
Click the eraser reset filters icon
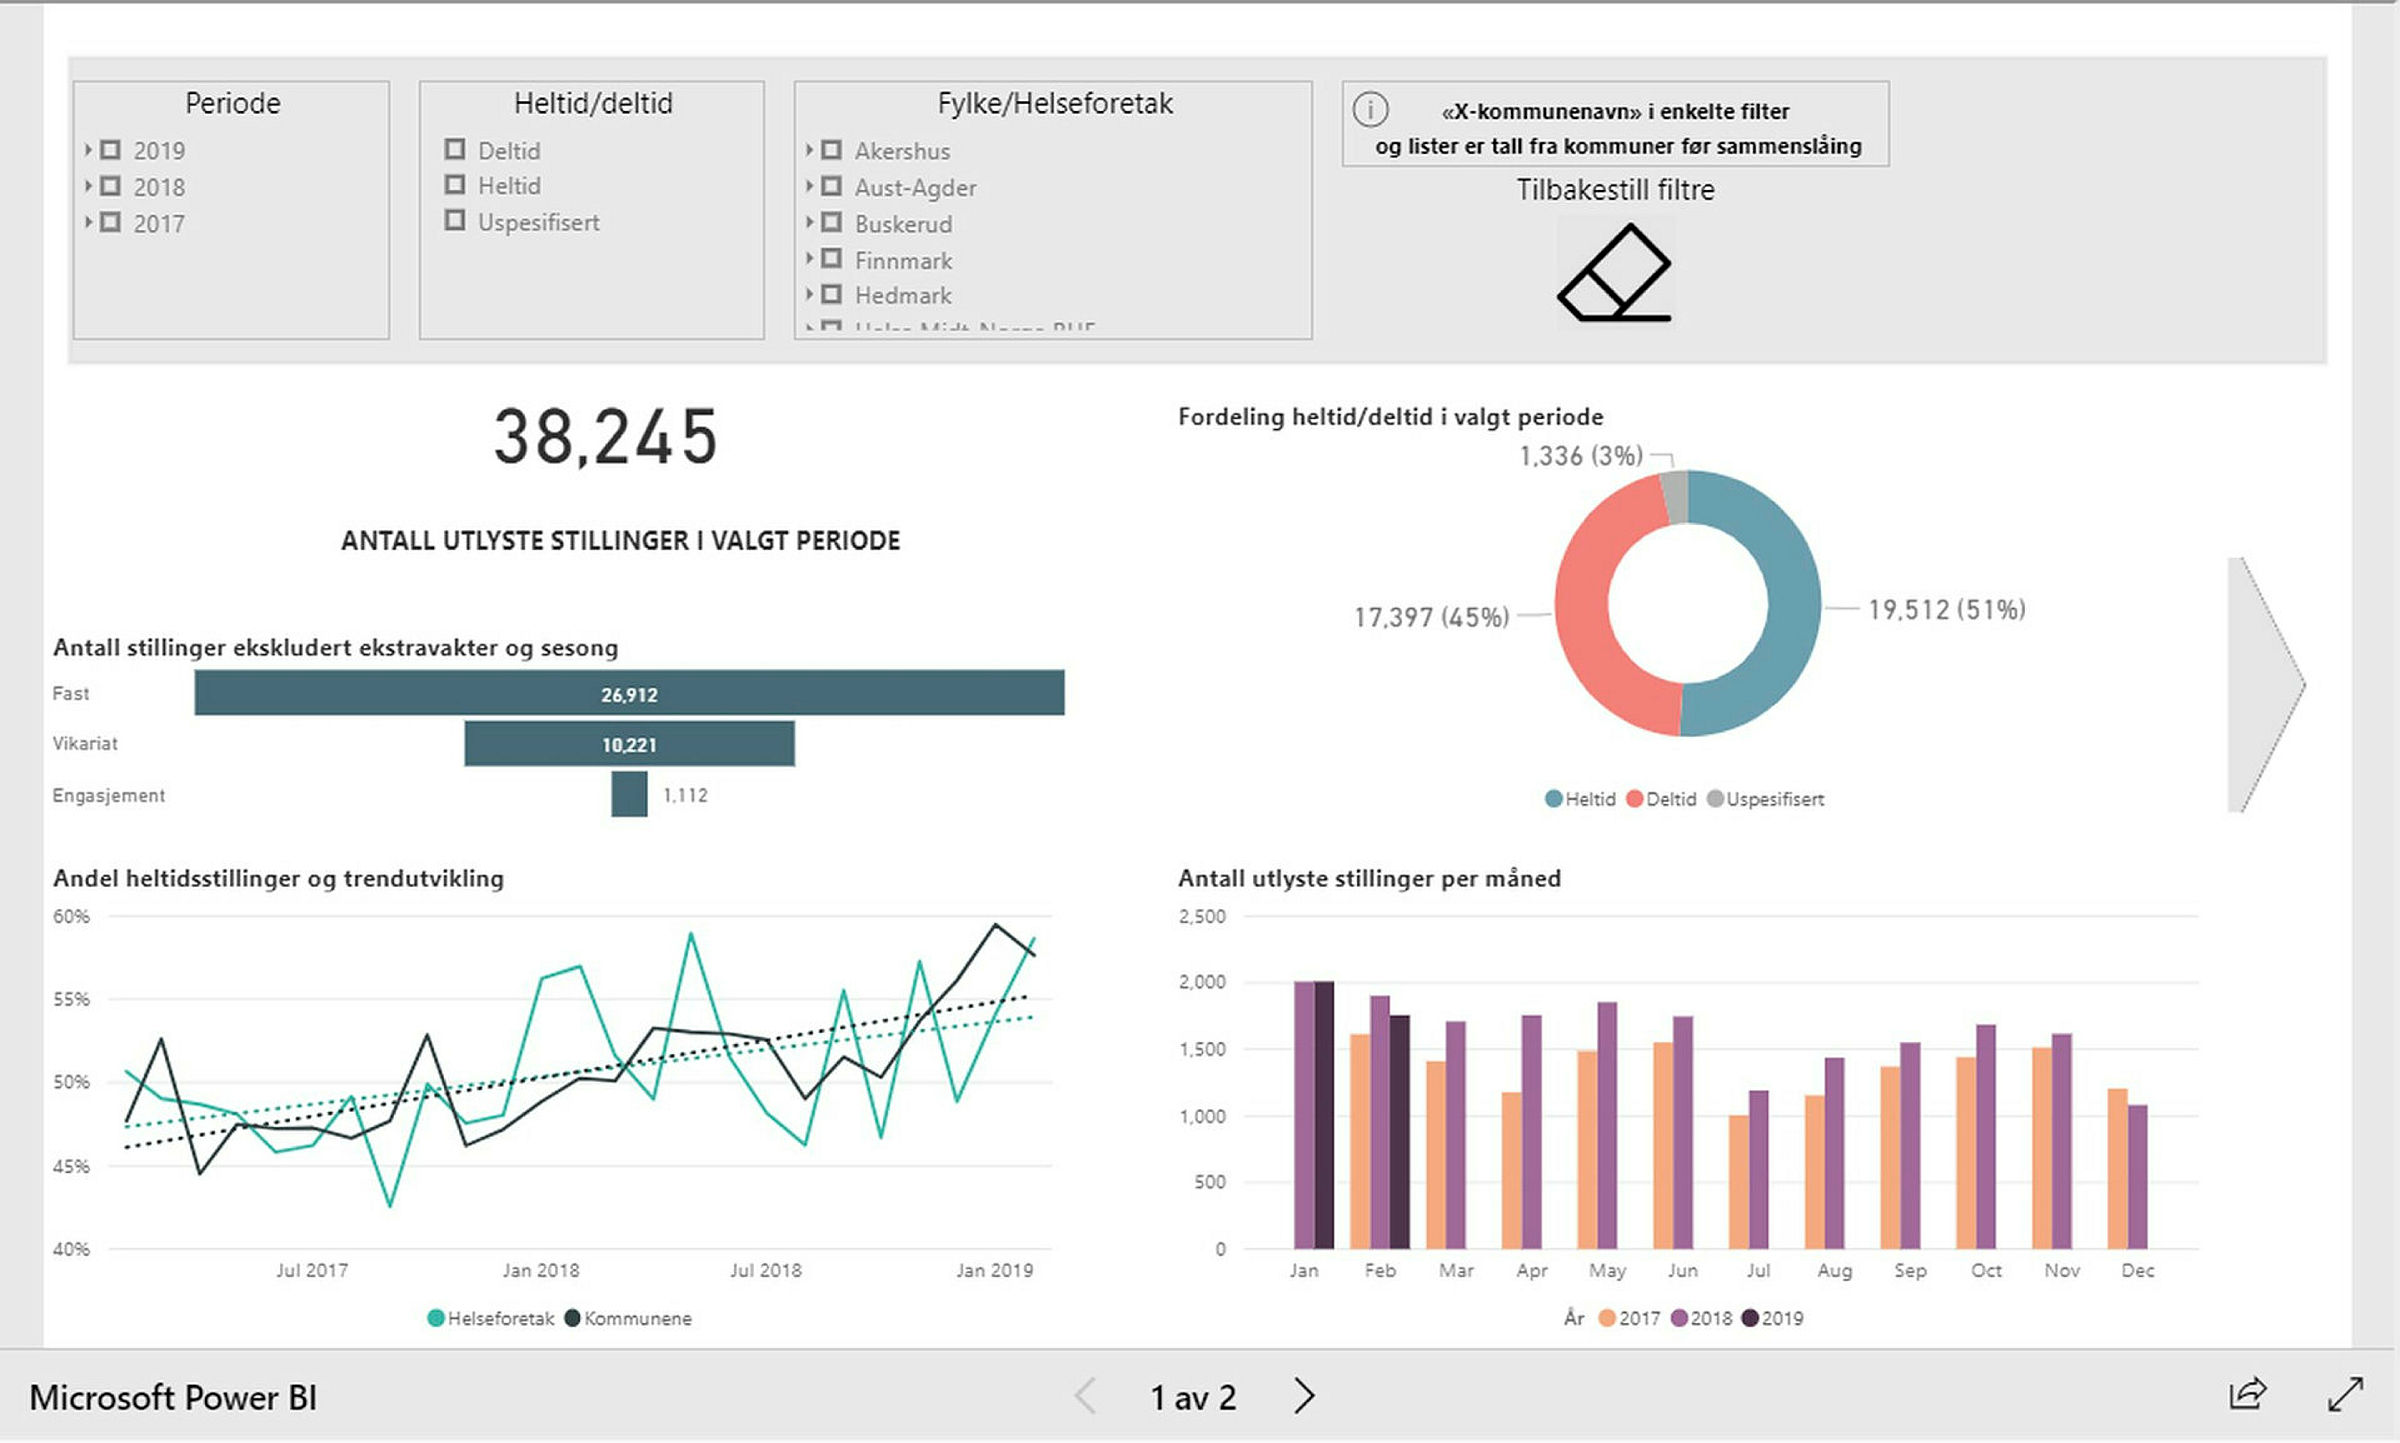click(x=1614, y=273)
